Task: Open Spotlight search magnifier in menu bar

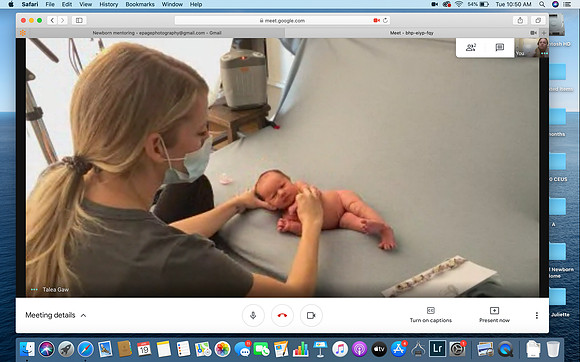Action: (x=542, y=4)
